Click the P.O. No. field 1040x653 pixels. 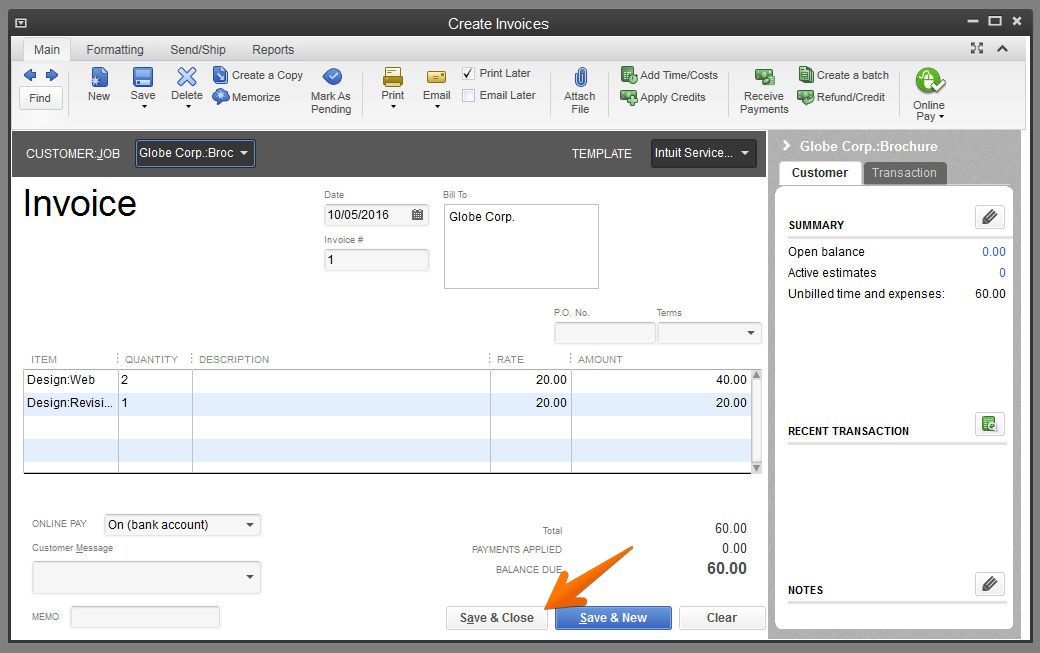(x=605, y=333)
